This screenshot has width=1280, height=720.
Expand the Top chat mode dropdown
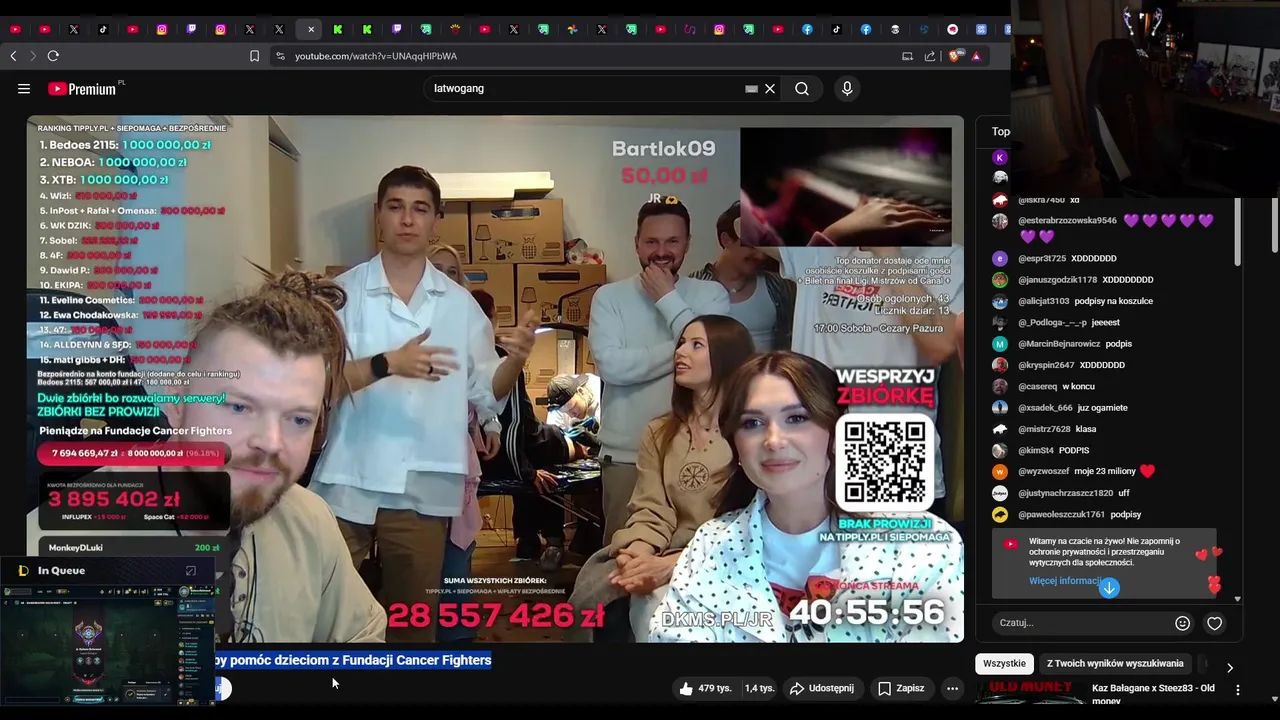coord(1000,131)
